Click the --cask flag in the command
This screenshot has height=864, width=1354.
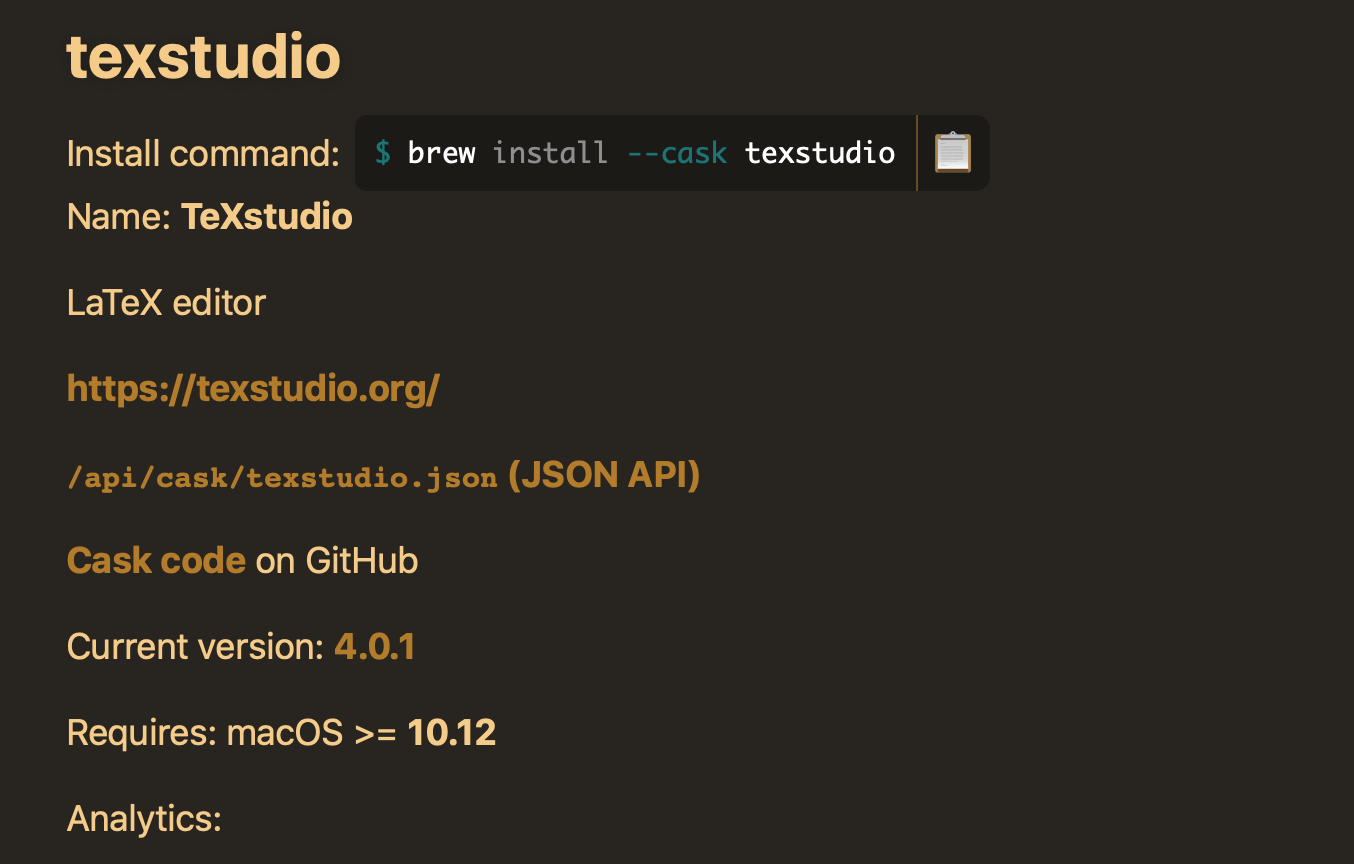(678, 152)
